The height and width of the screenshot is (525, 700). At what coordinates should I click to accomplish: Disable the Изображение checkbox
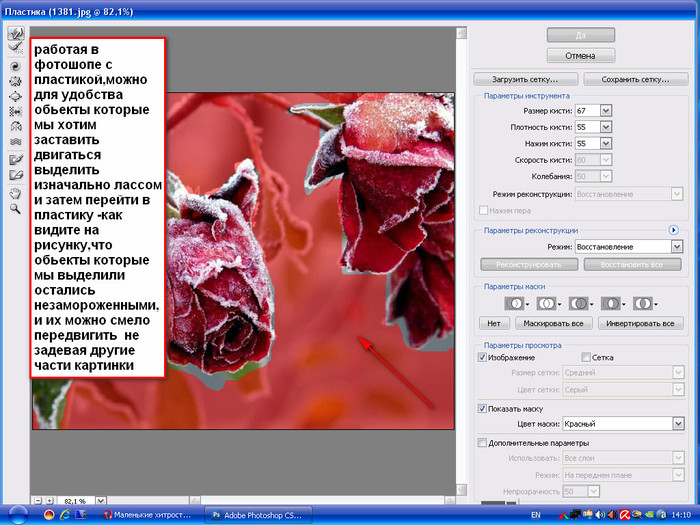[483, 357]
